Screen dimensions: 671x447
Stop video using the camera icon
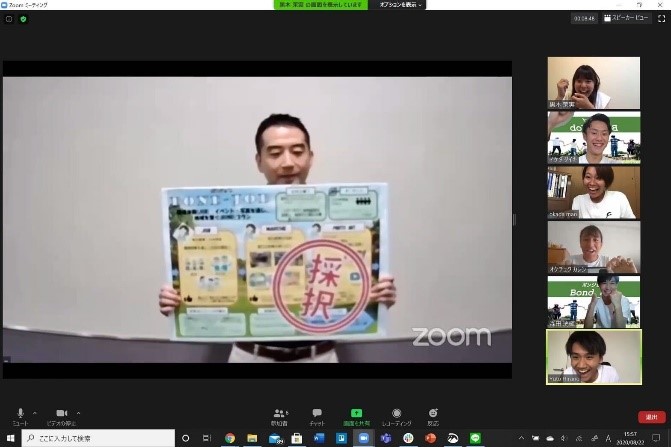tap(62, 417)
